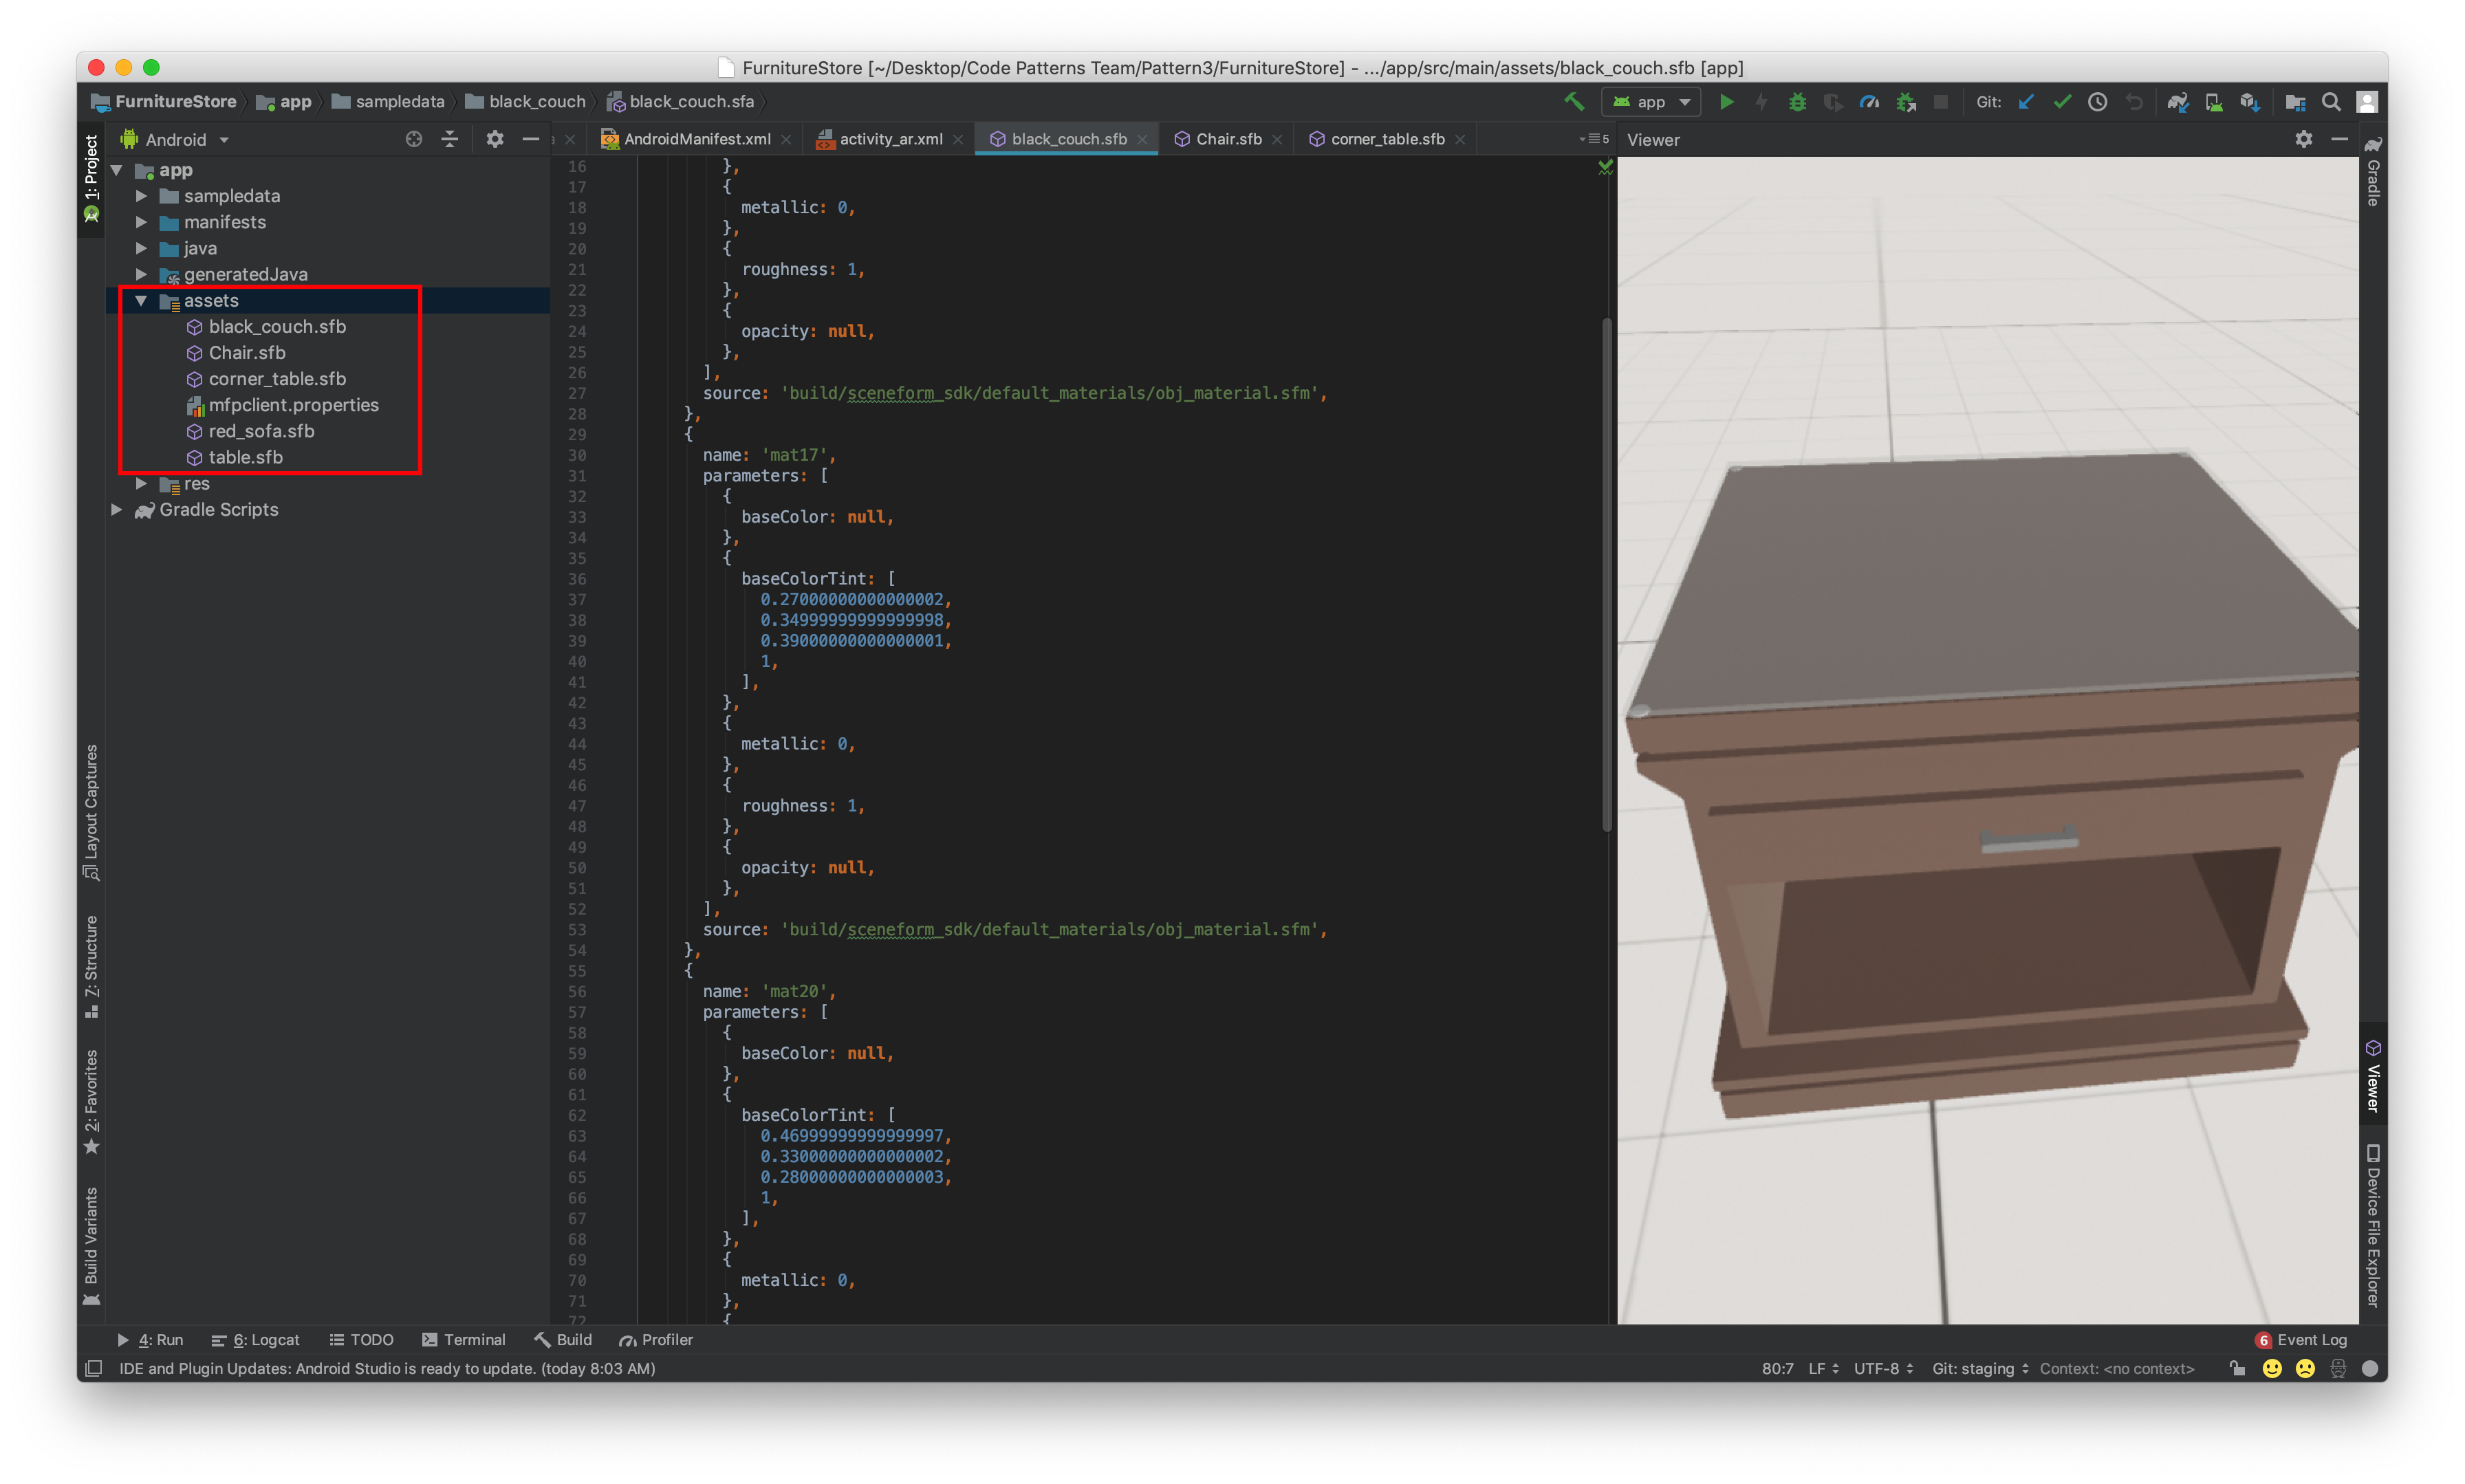Image resolution: width=2465 pixels, height=1484 pixels.
Task: Click the Make Project hammer icon
Action: pos(1574,102)
